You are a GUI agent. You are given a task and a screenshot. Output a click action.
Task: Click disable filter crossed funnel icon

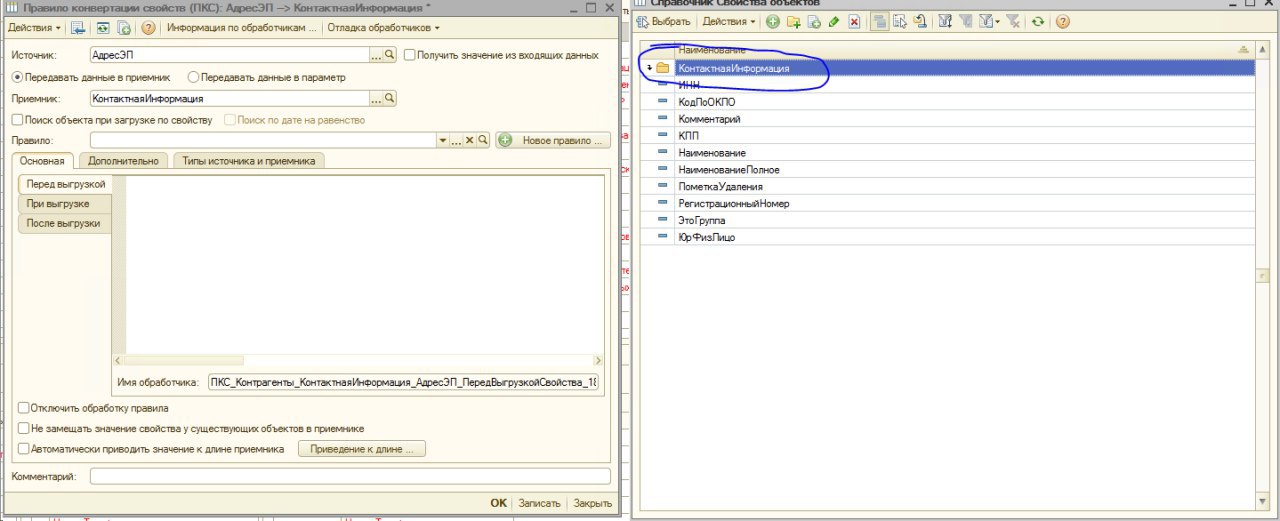[1014, 21]
